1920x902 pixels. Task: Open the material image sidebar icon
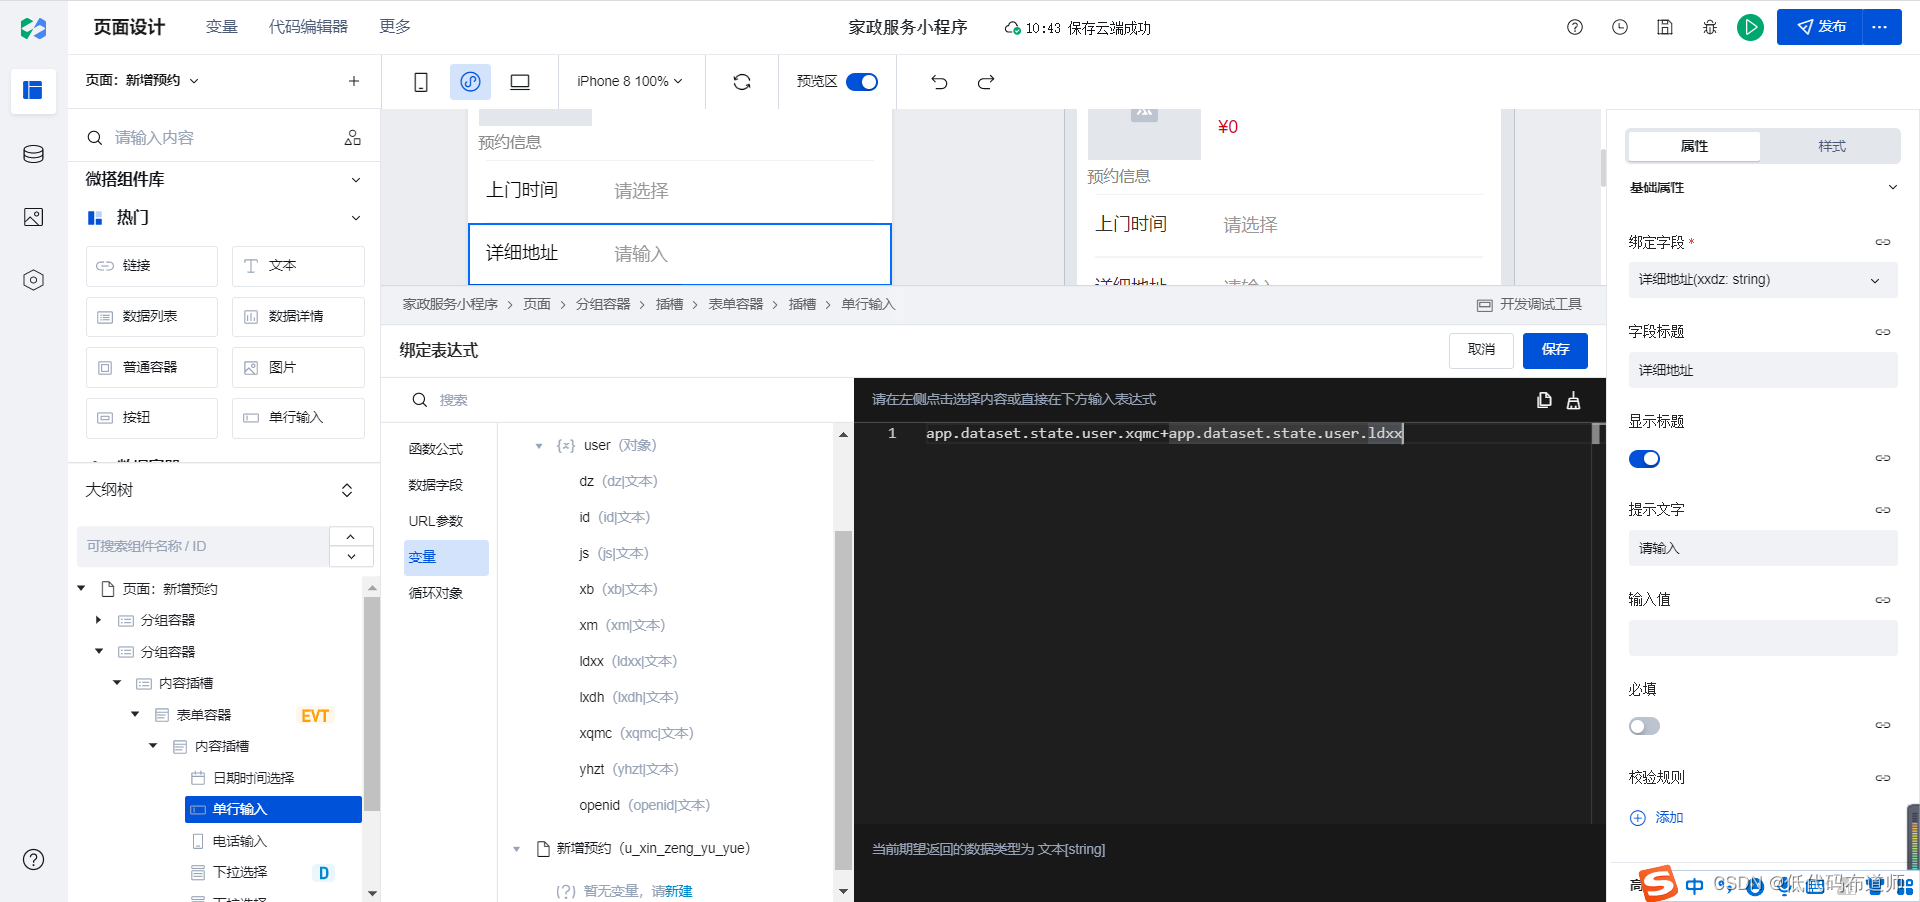point(33,217)
